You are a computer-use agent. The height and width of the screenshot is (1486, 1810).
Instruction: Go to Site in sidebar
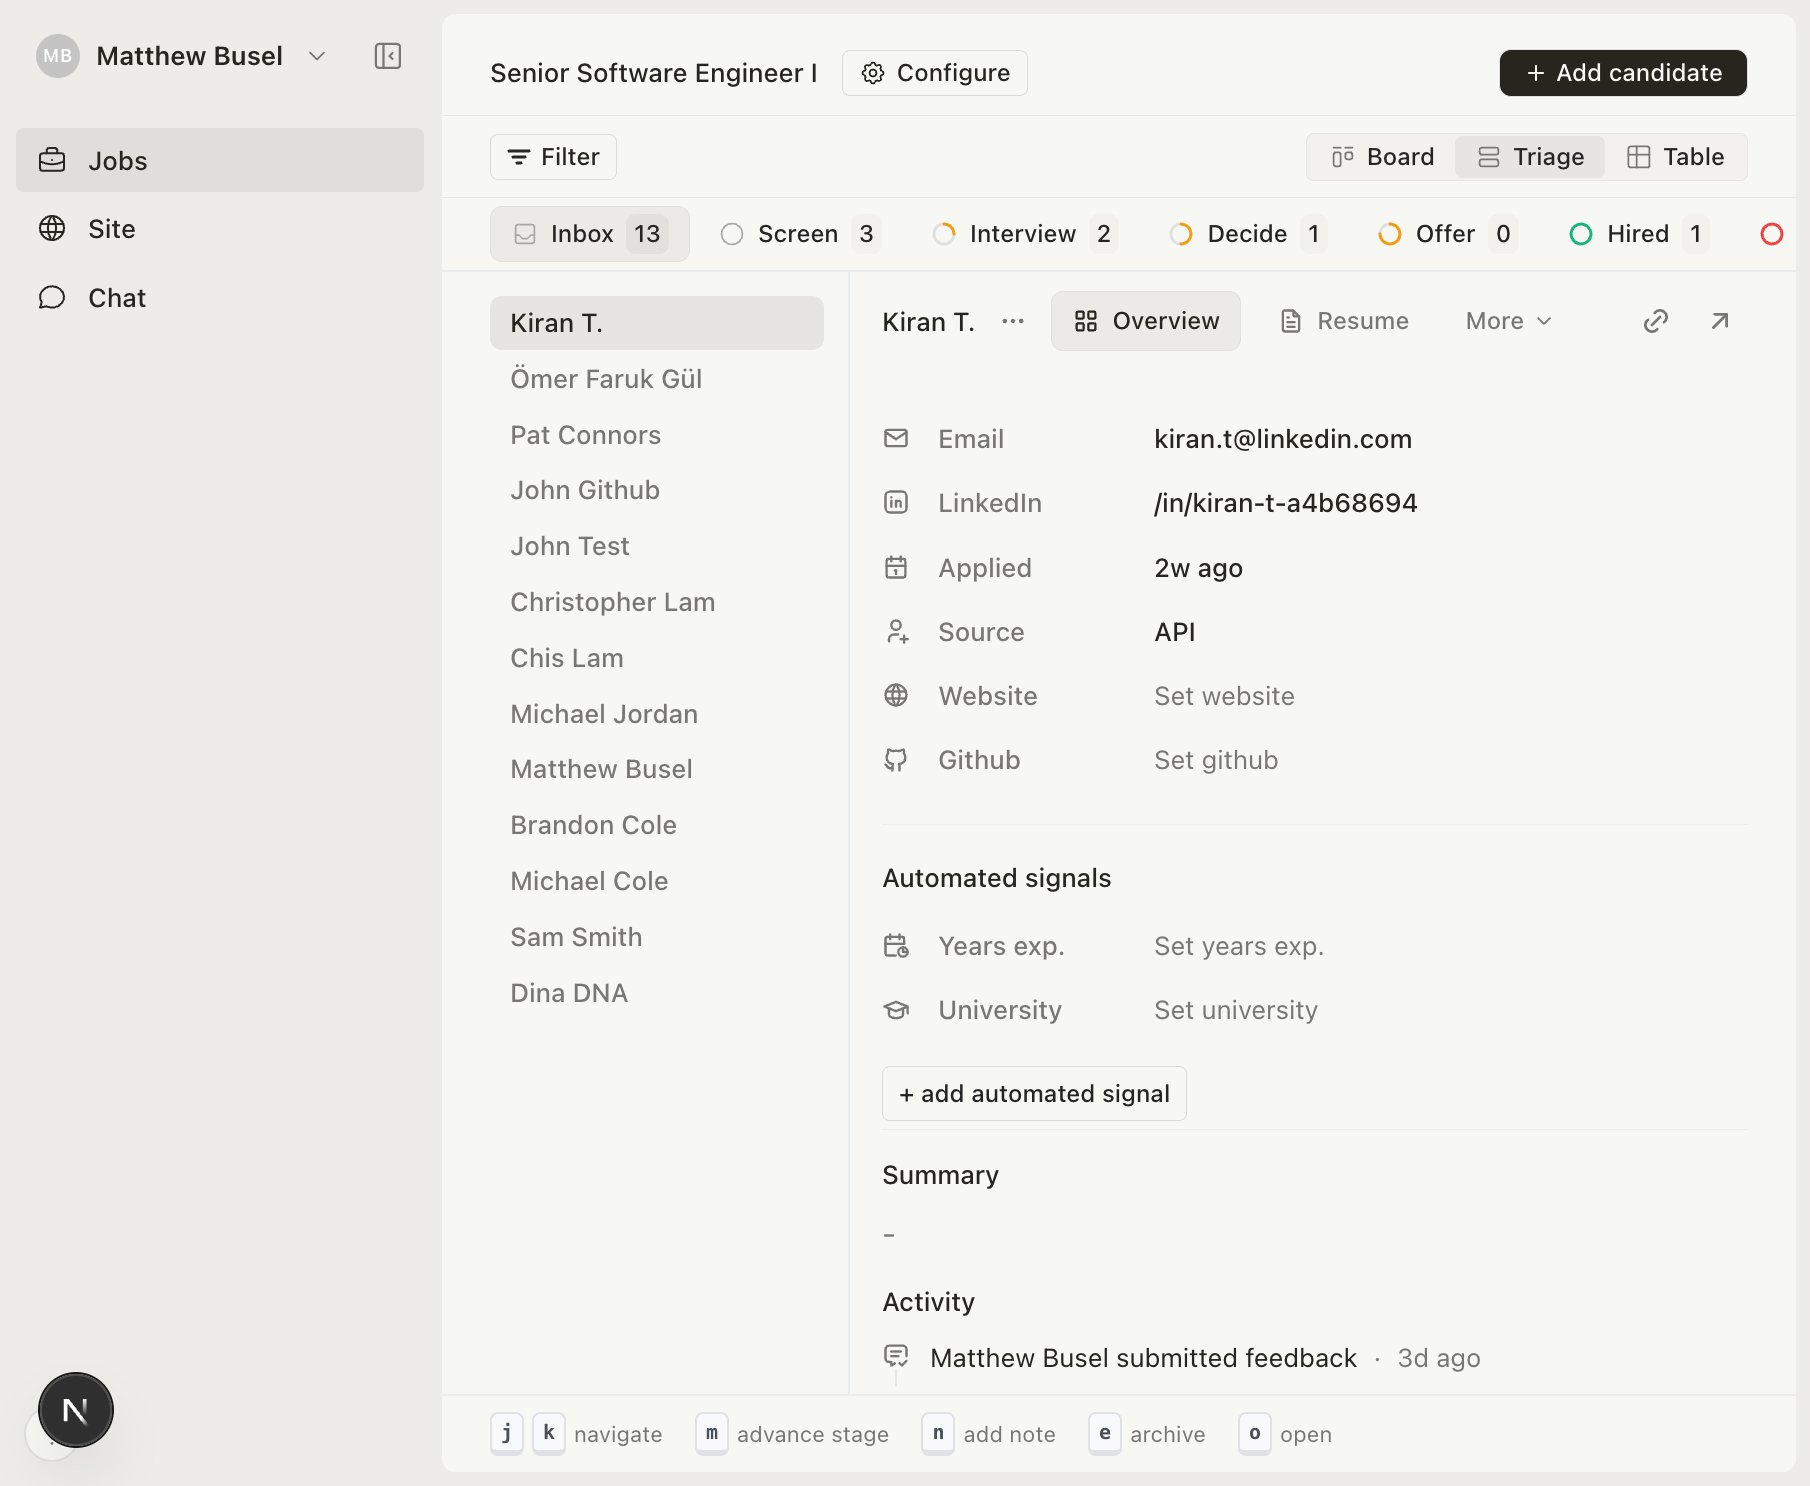coord(220,229)
